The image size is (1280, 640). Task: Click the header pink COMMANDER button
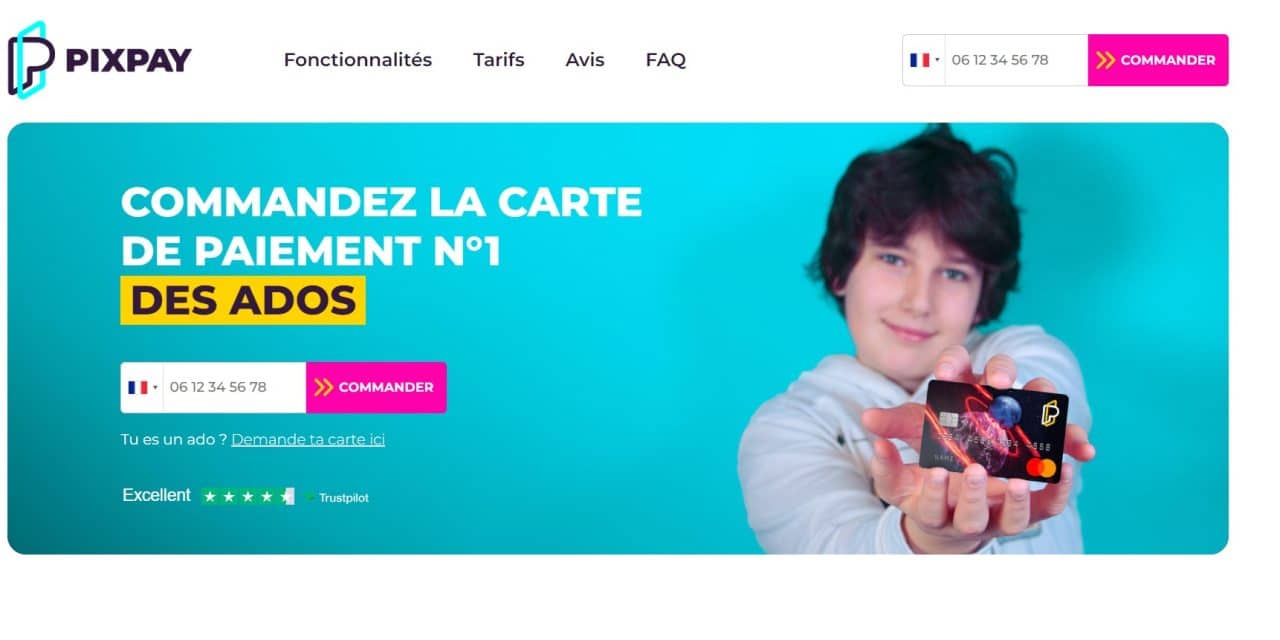point(1158,60)
